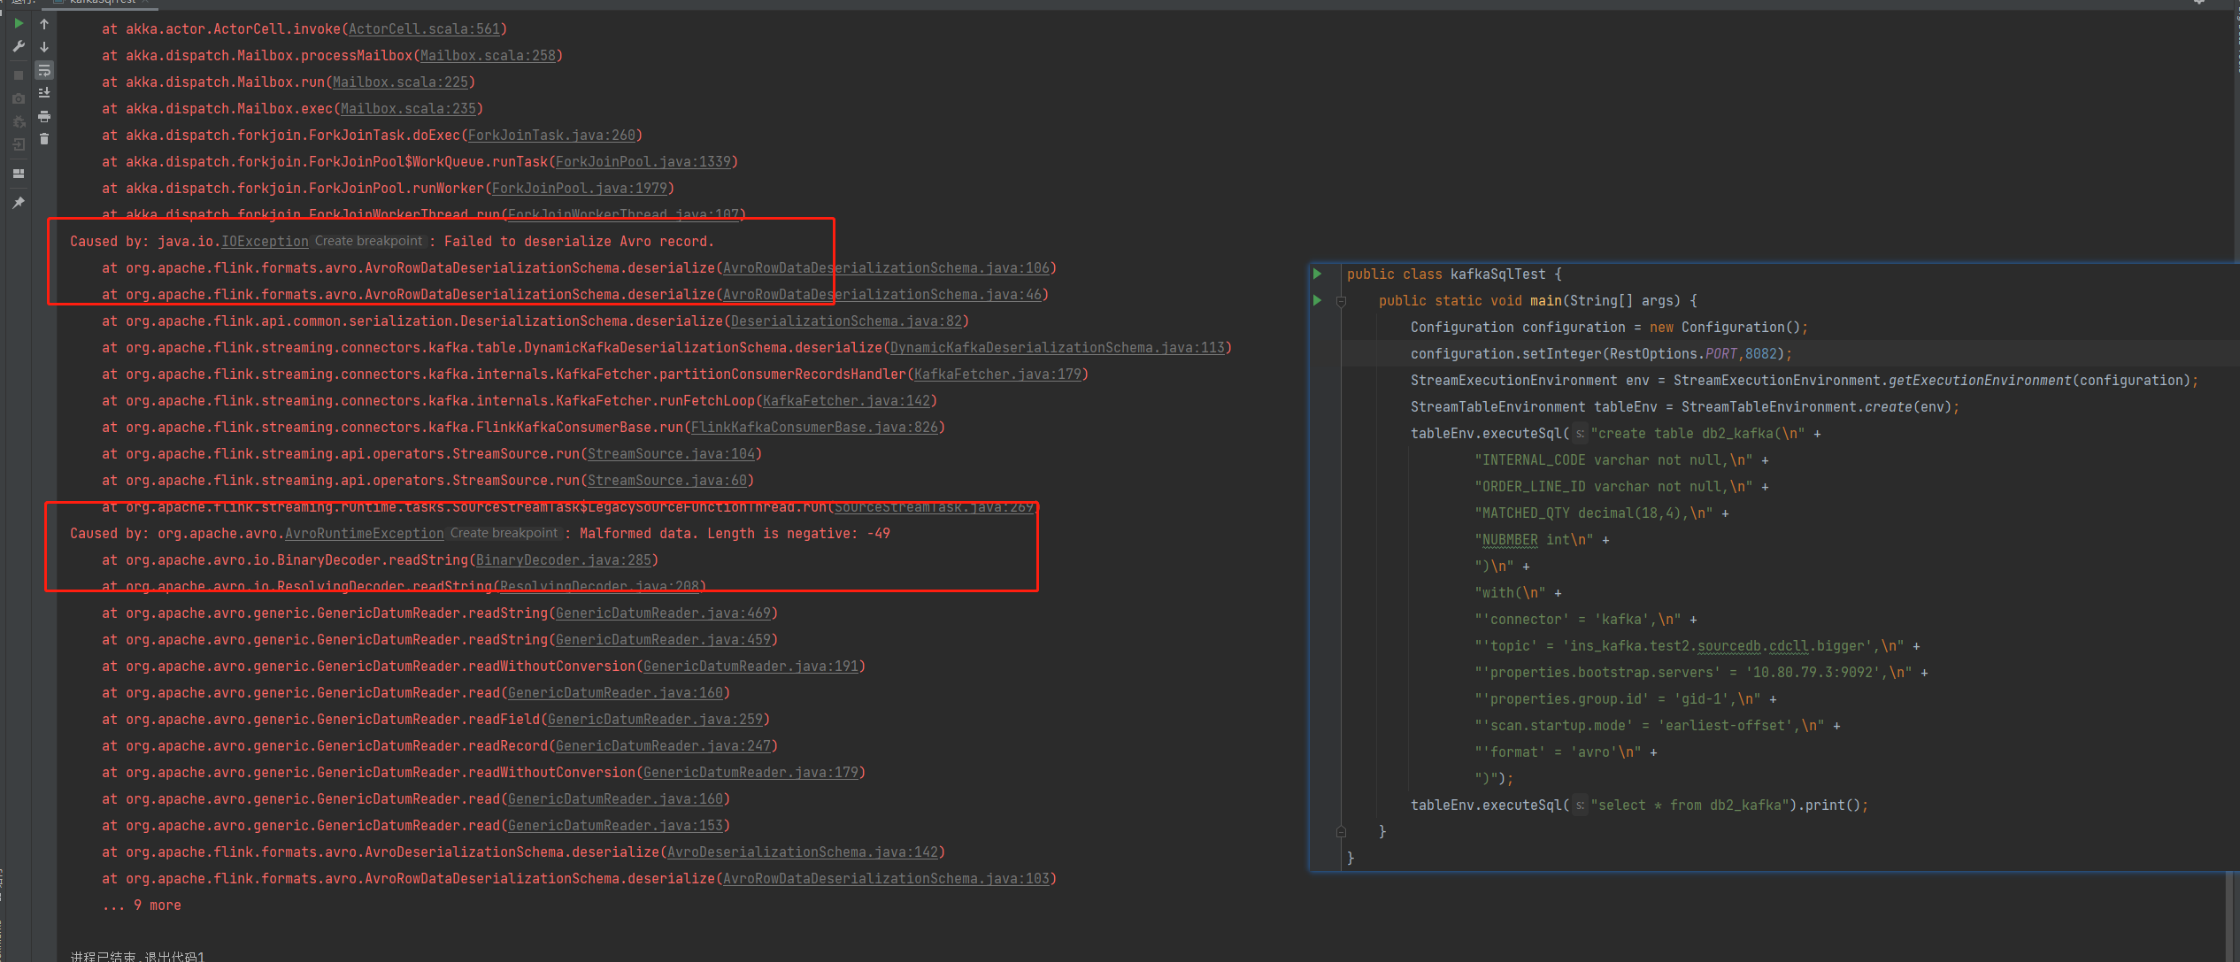Open DeserializationSchema.java:82 link

click(x=847, y=321)
